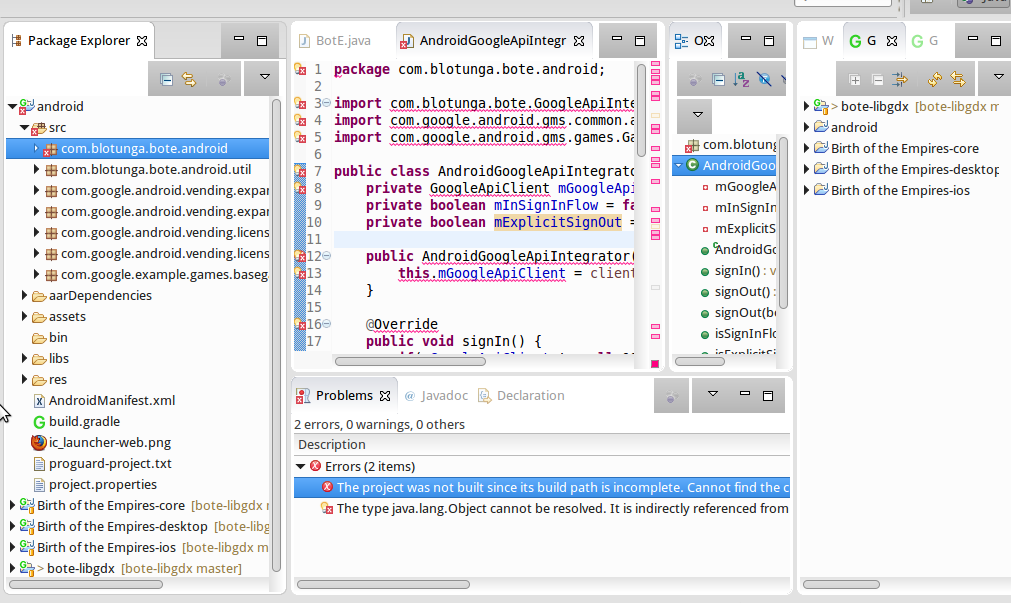Collapse all in Package Explorer toolbar

166,79
